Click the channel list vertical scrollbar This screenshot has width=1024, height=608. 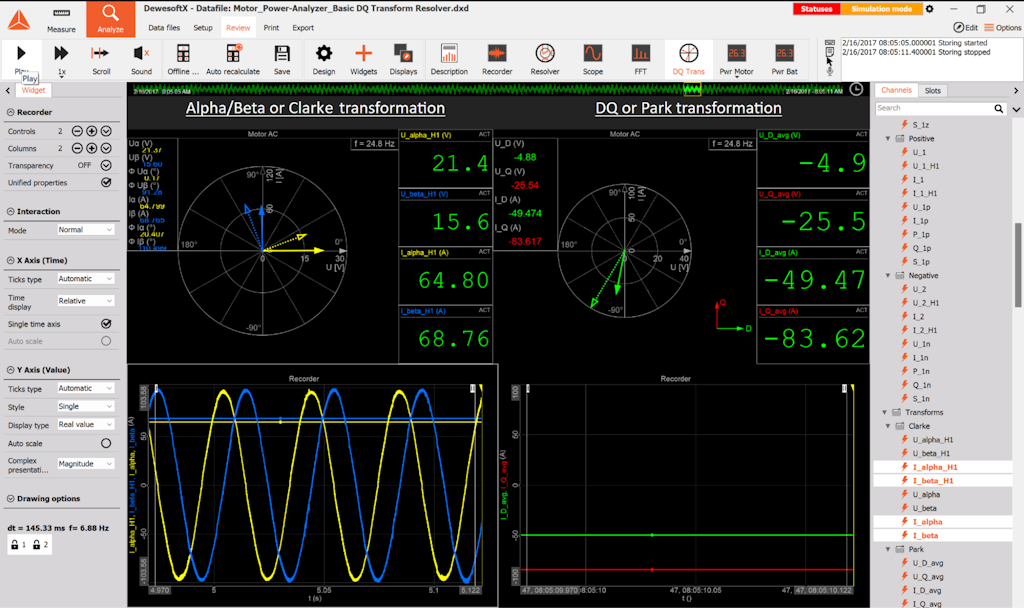[x=1017, y=264]
